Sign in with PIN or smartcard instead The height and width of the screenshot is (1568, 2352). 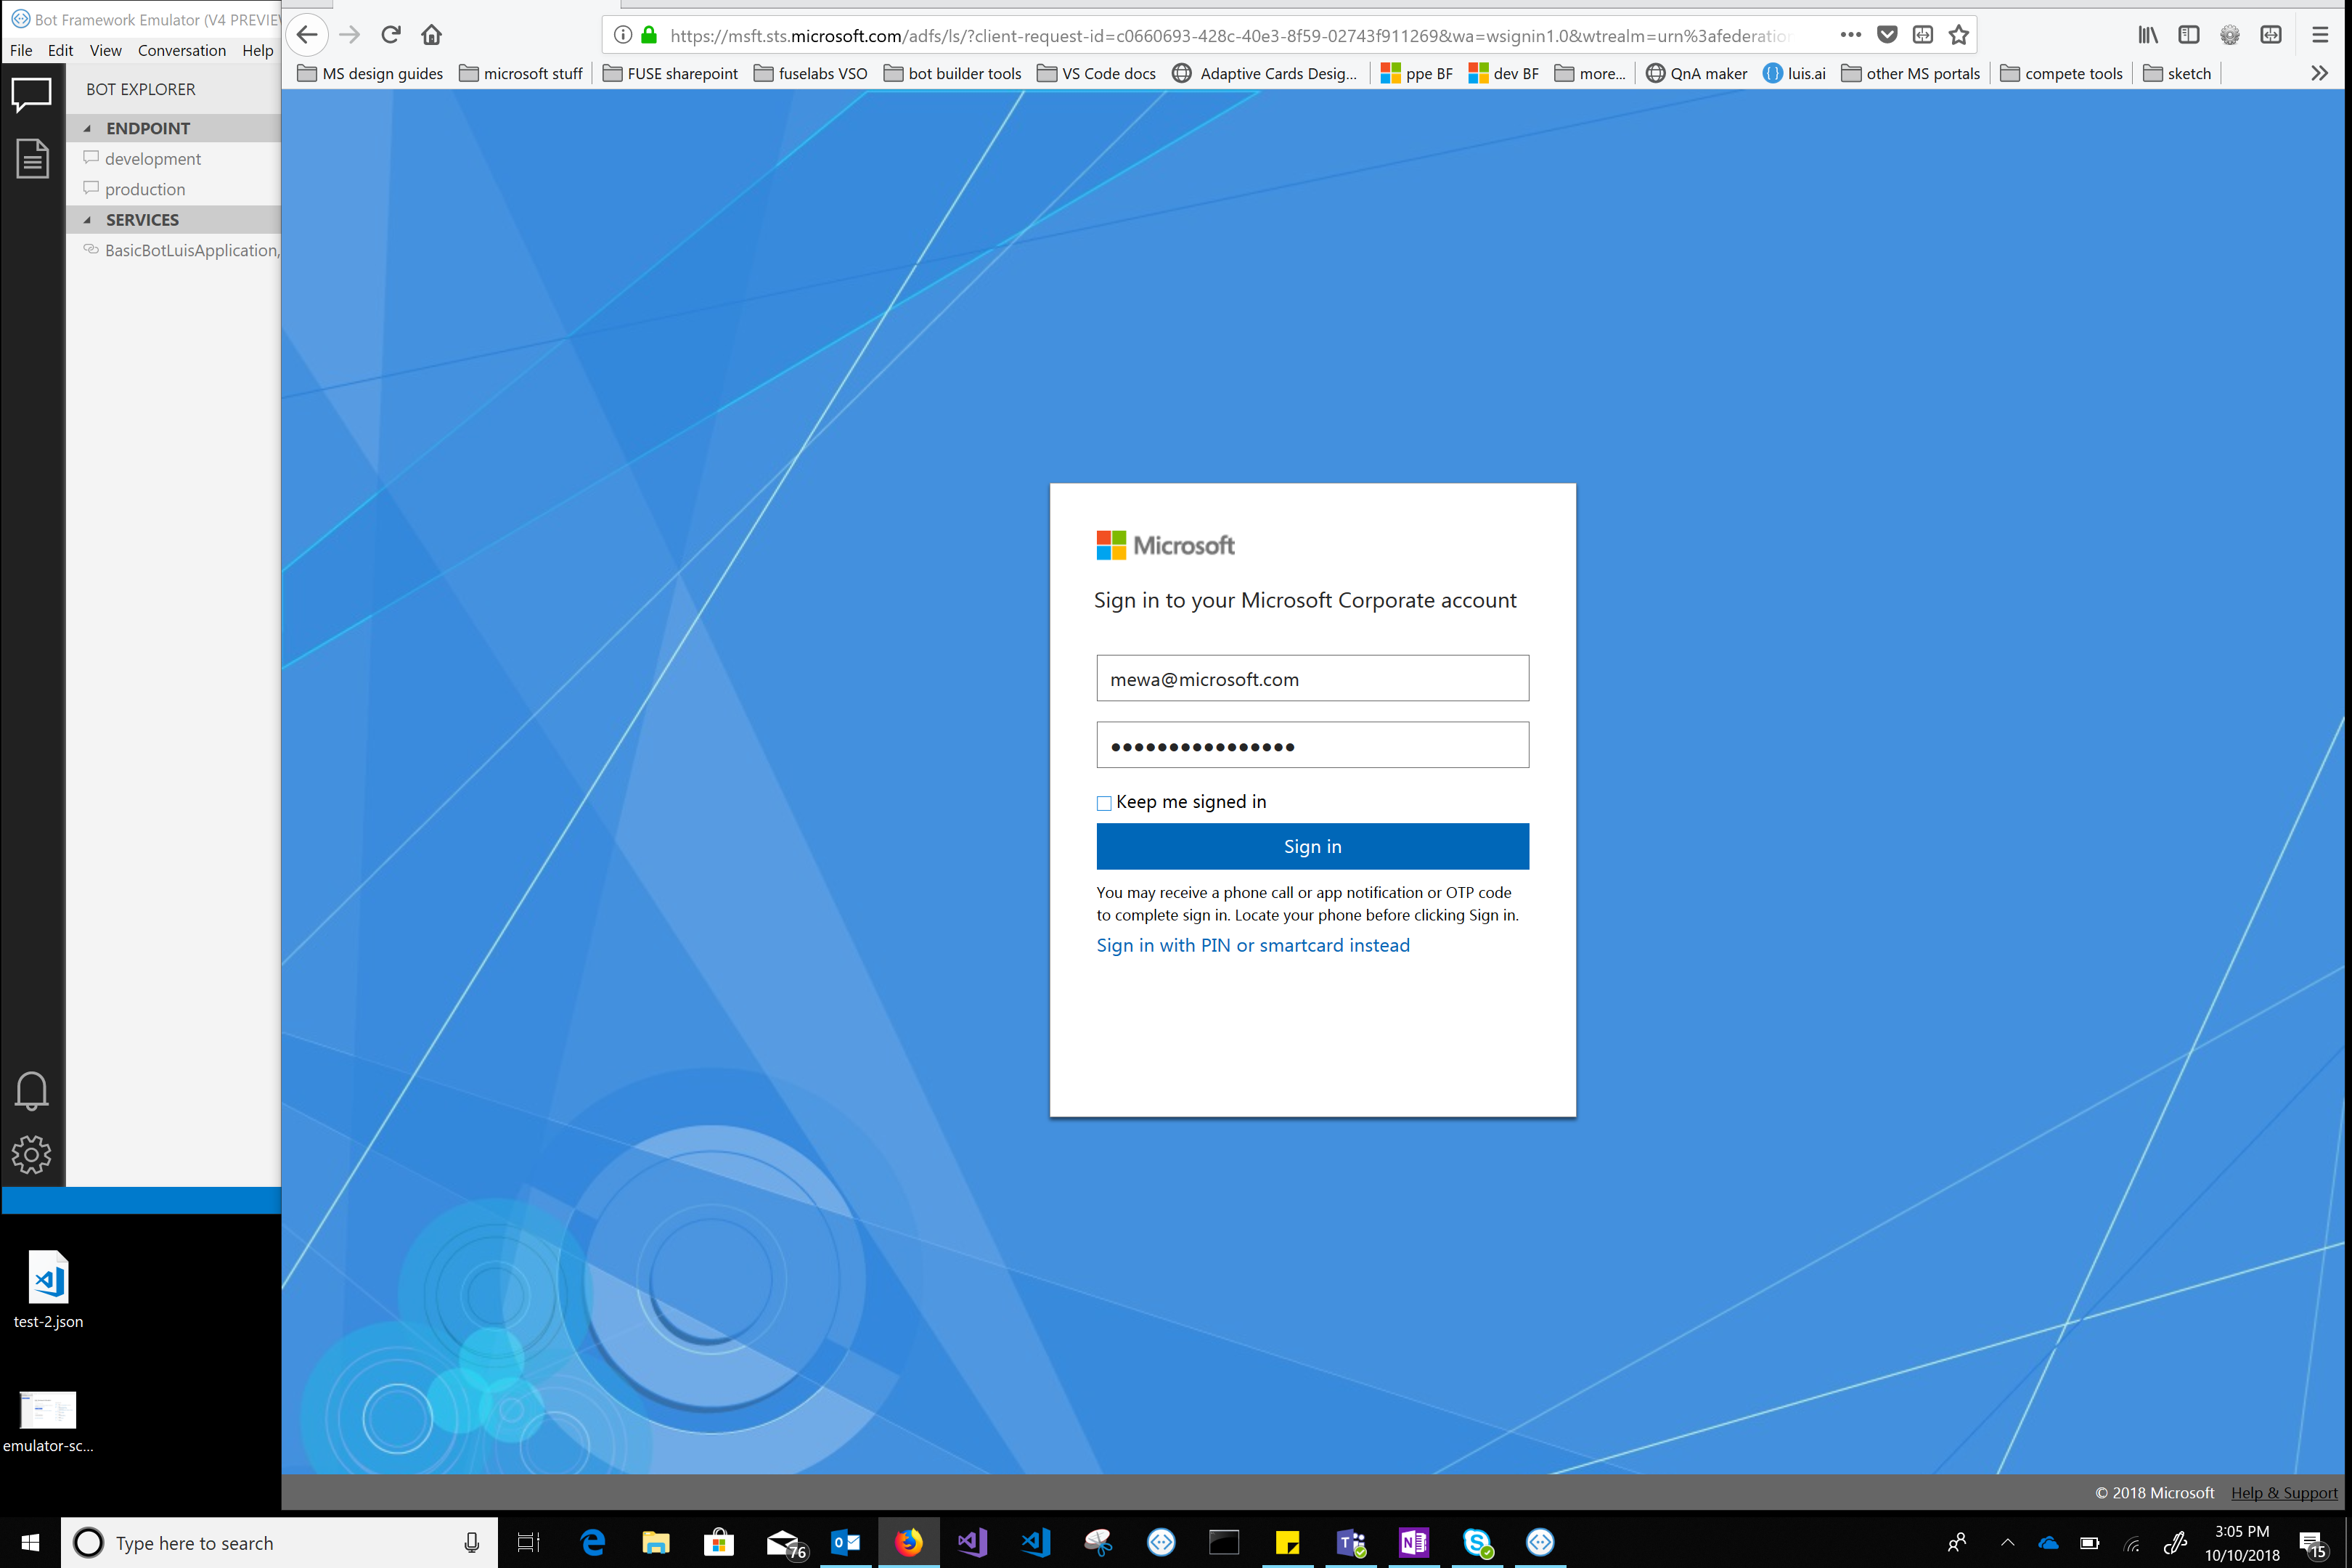click(1253, 945)
